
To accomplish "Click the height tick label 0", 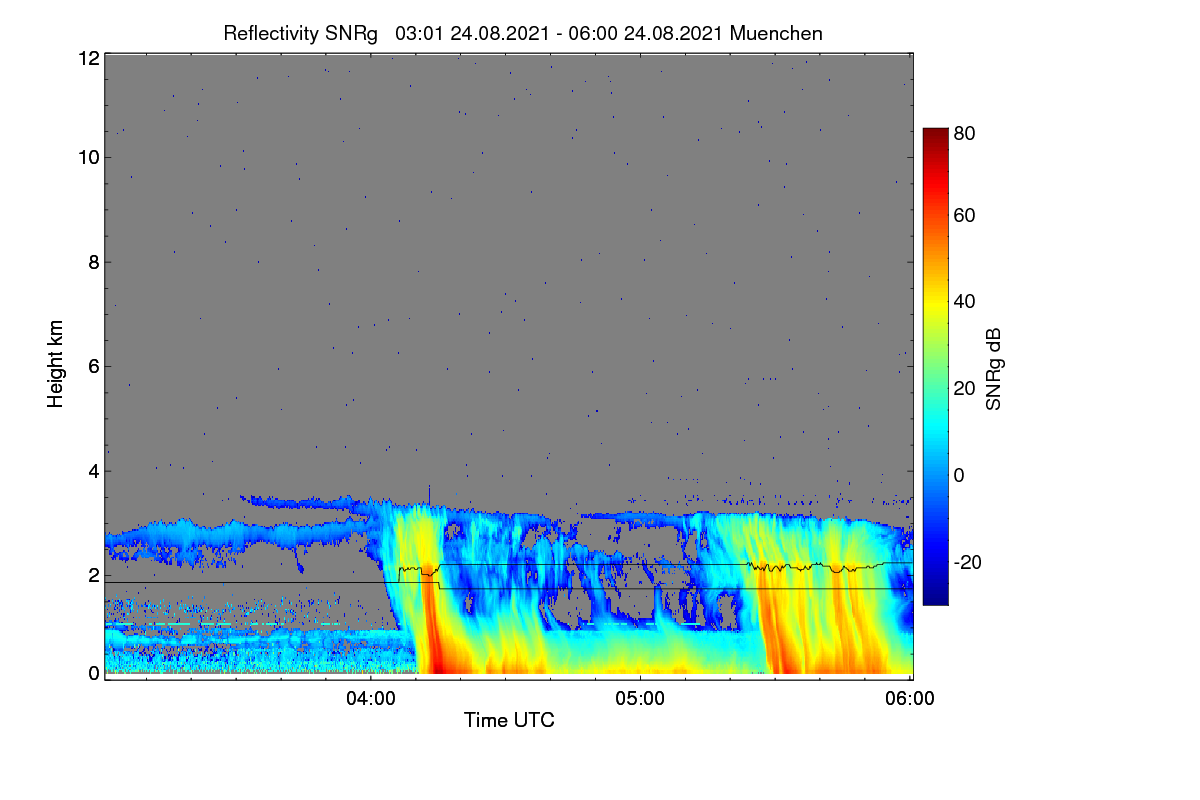I will pos(94,673).
